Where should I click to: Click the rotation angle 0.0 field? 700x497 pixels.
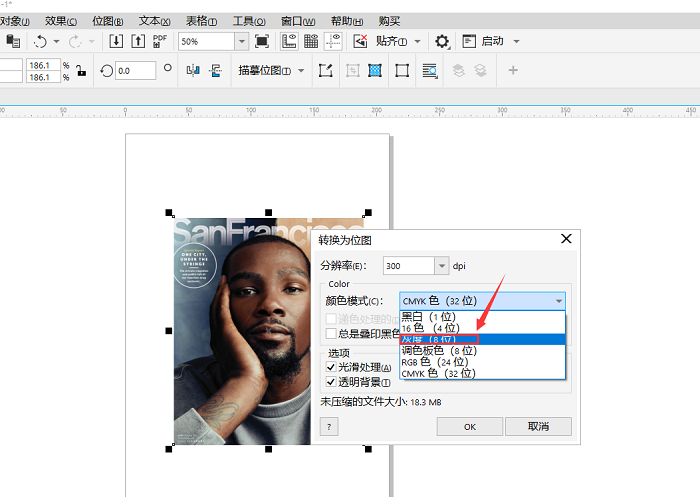coord(136,71)
